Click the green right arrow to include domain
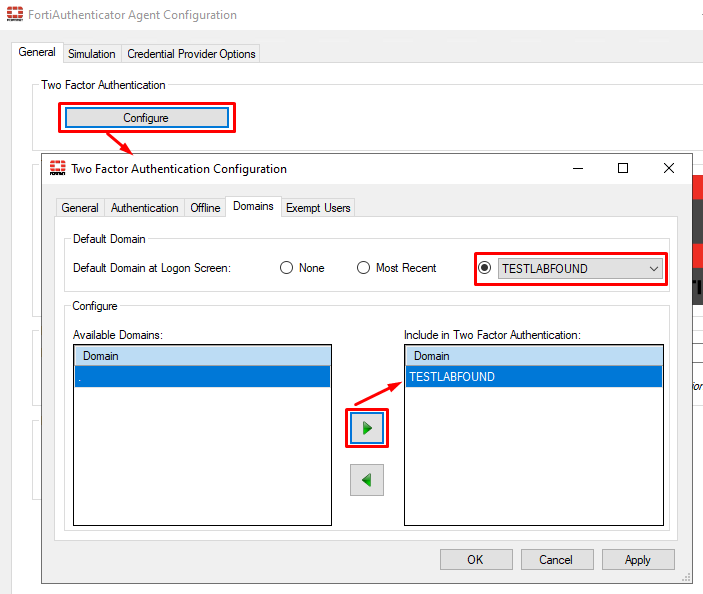 click(367, 428)
